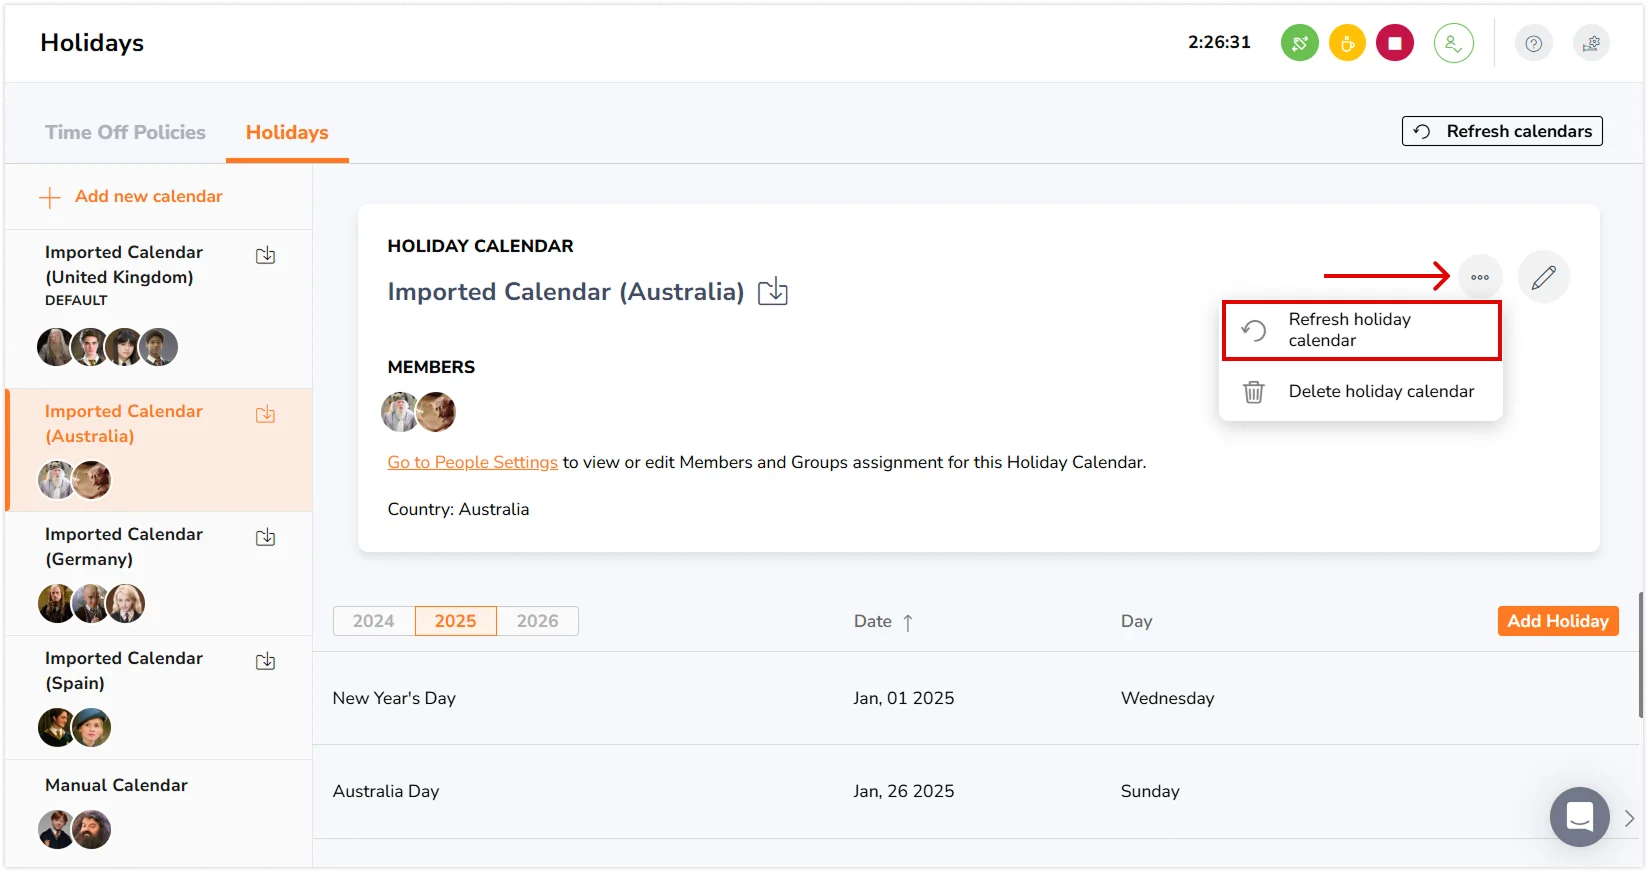Click the trash icon in dropdown menu

click(x=1254, y=392)
